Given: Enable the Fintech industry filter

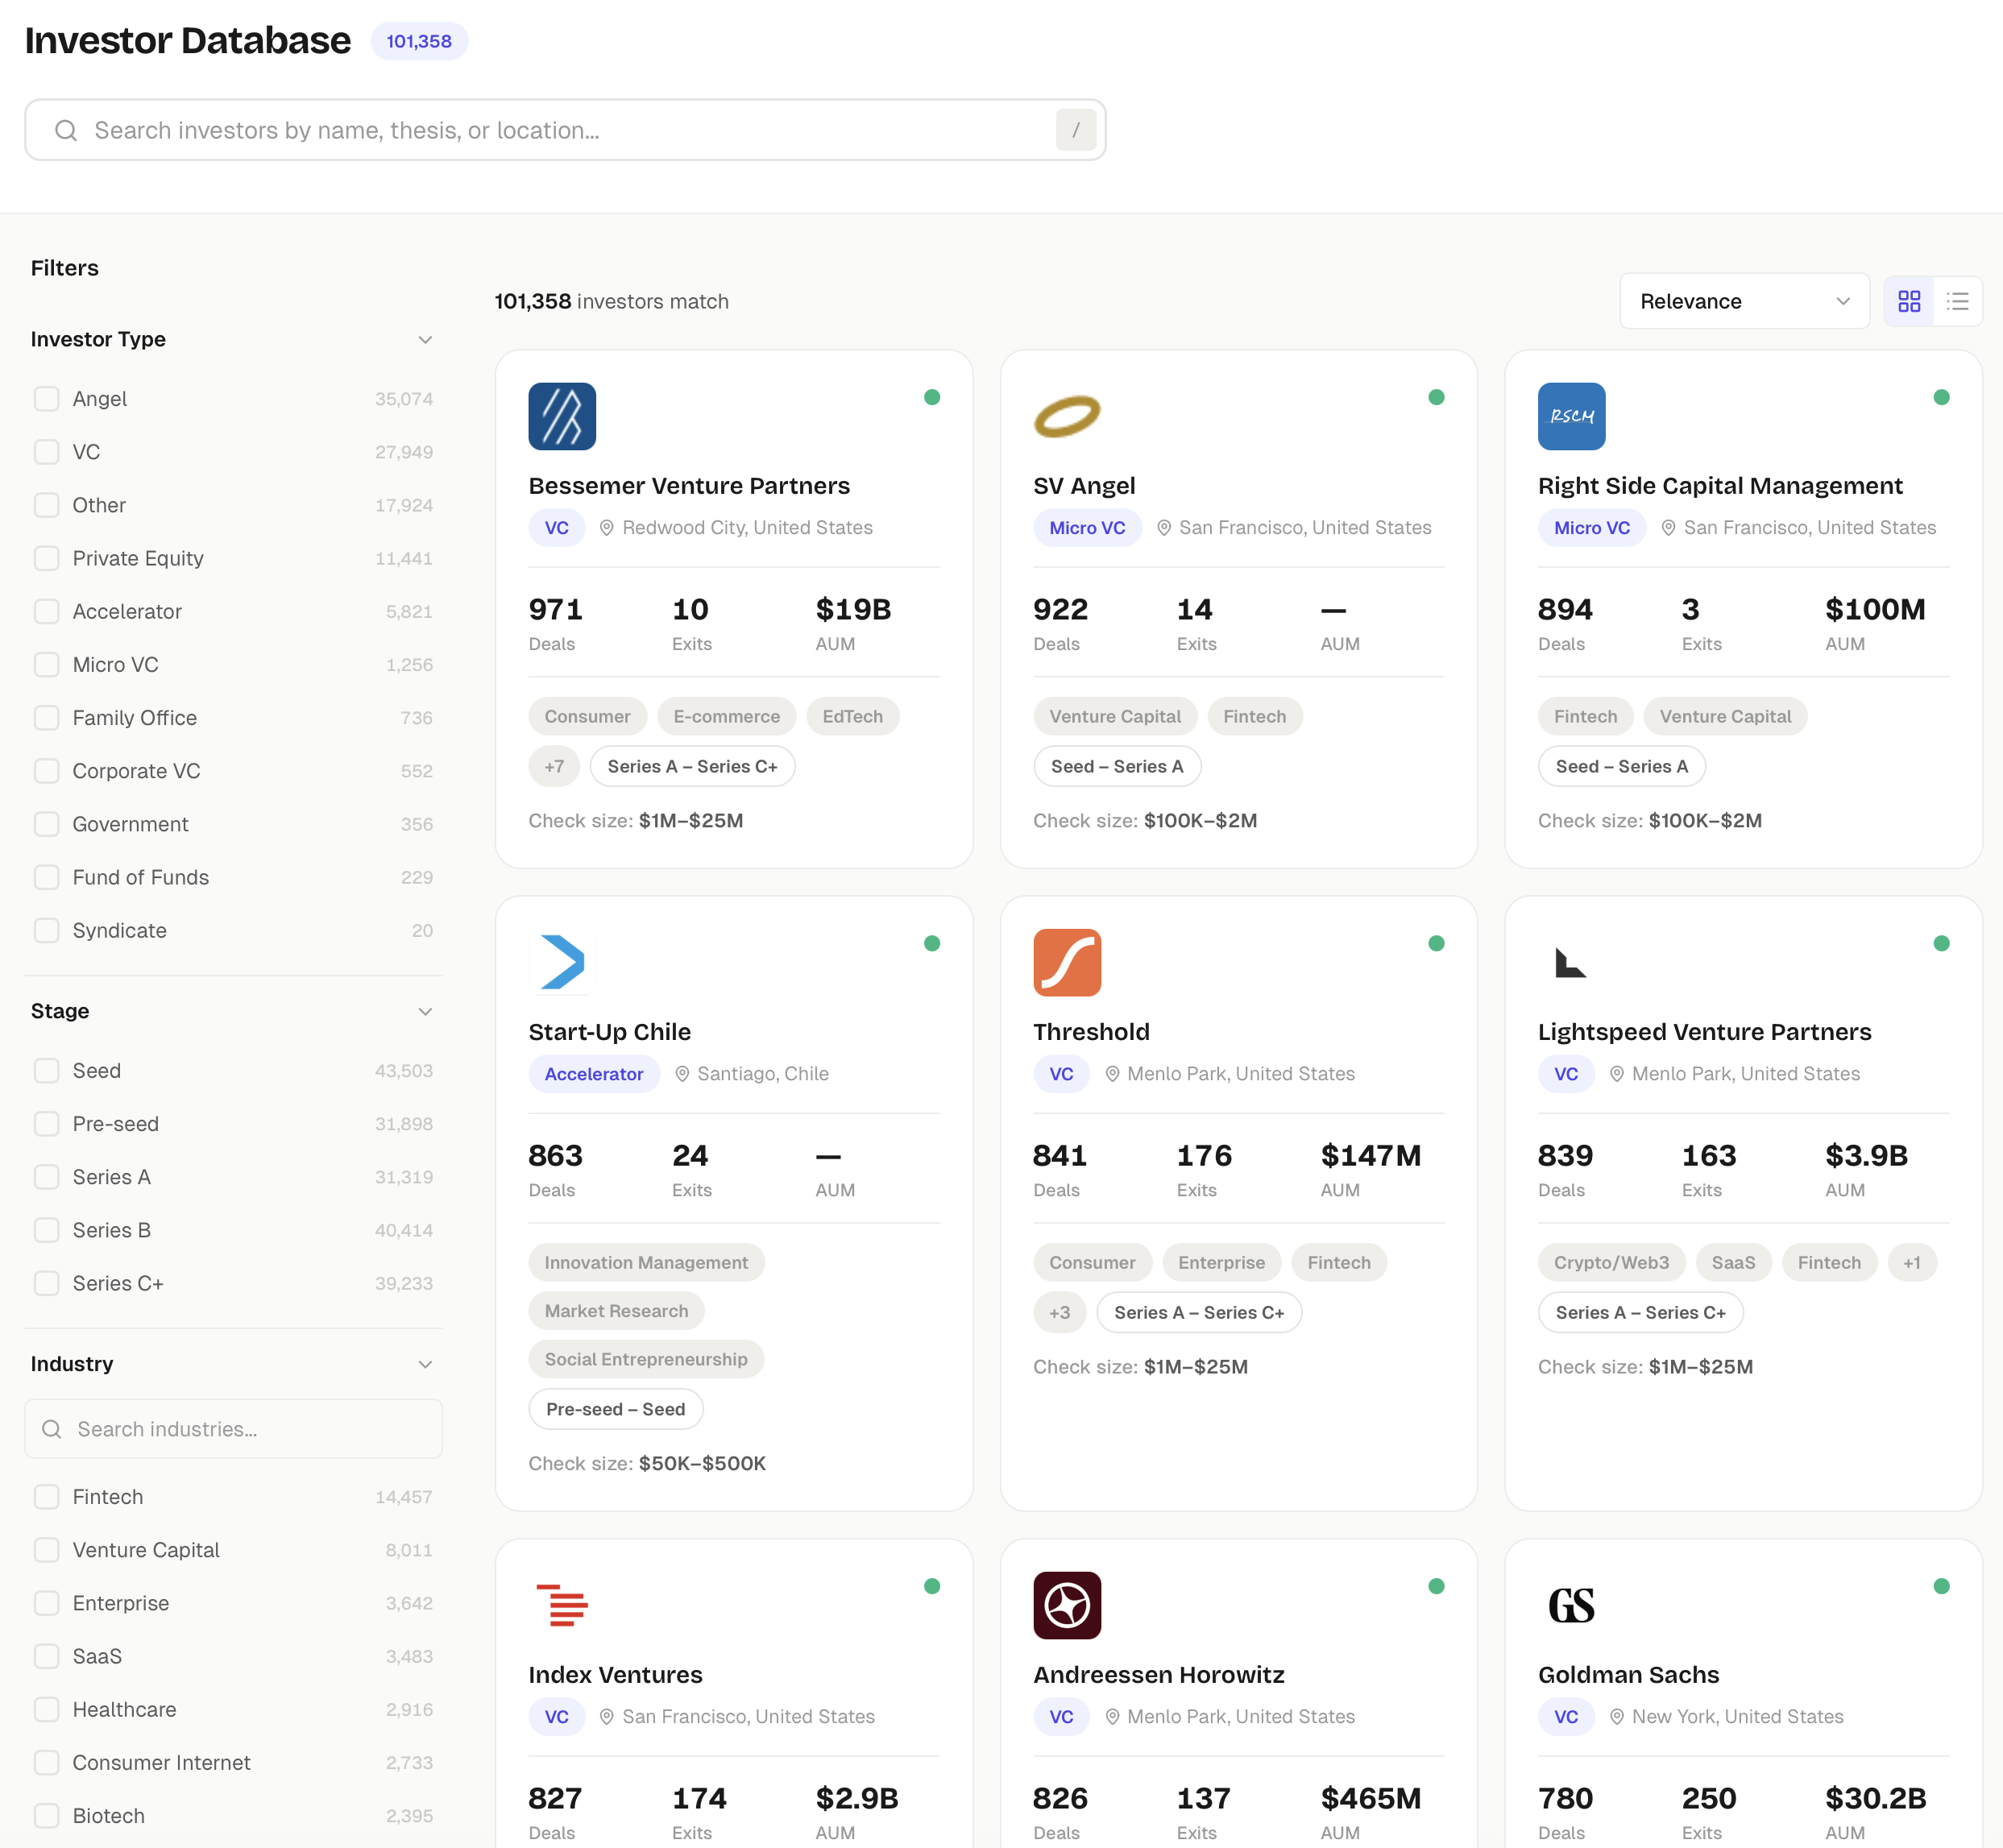Looking at the screenshot, I should [47, 1496].
